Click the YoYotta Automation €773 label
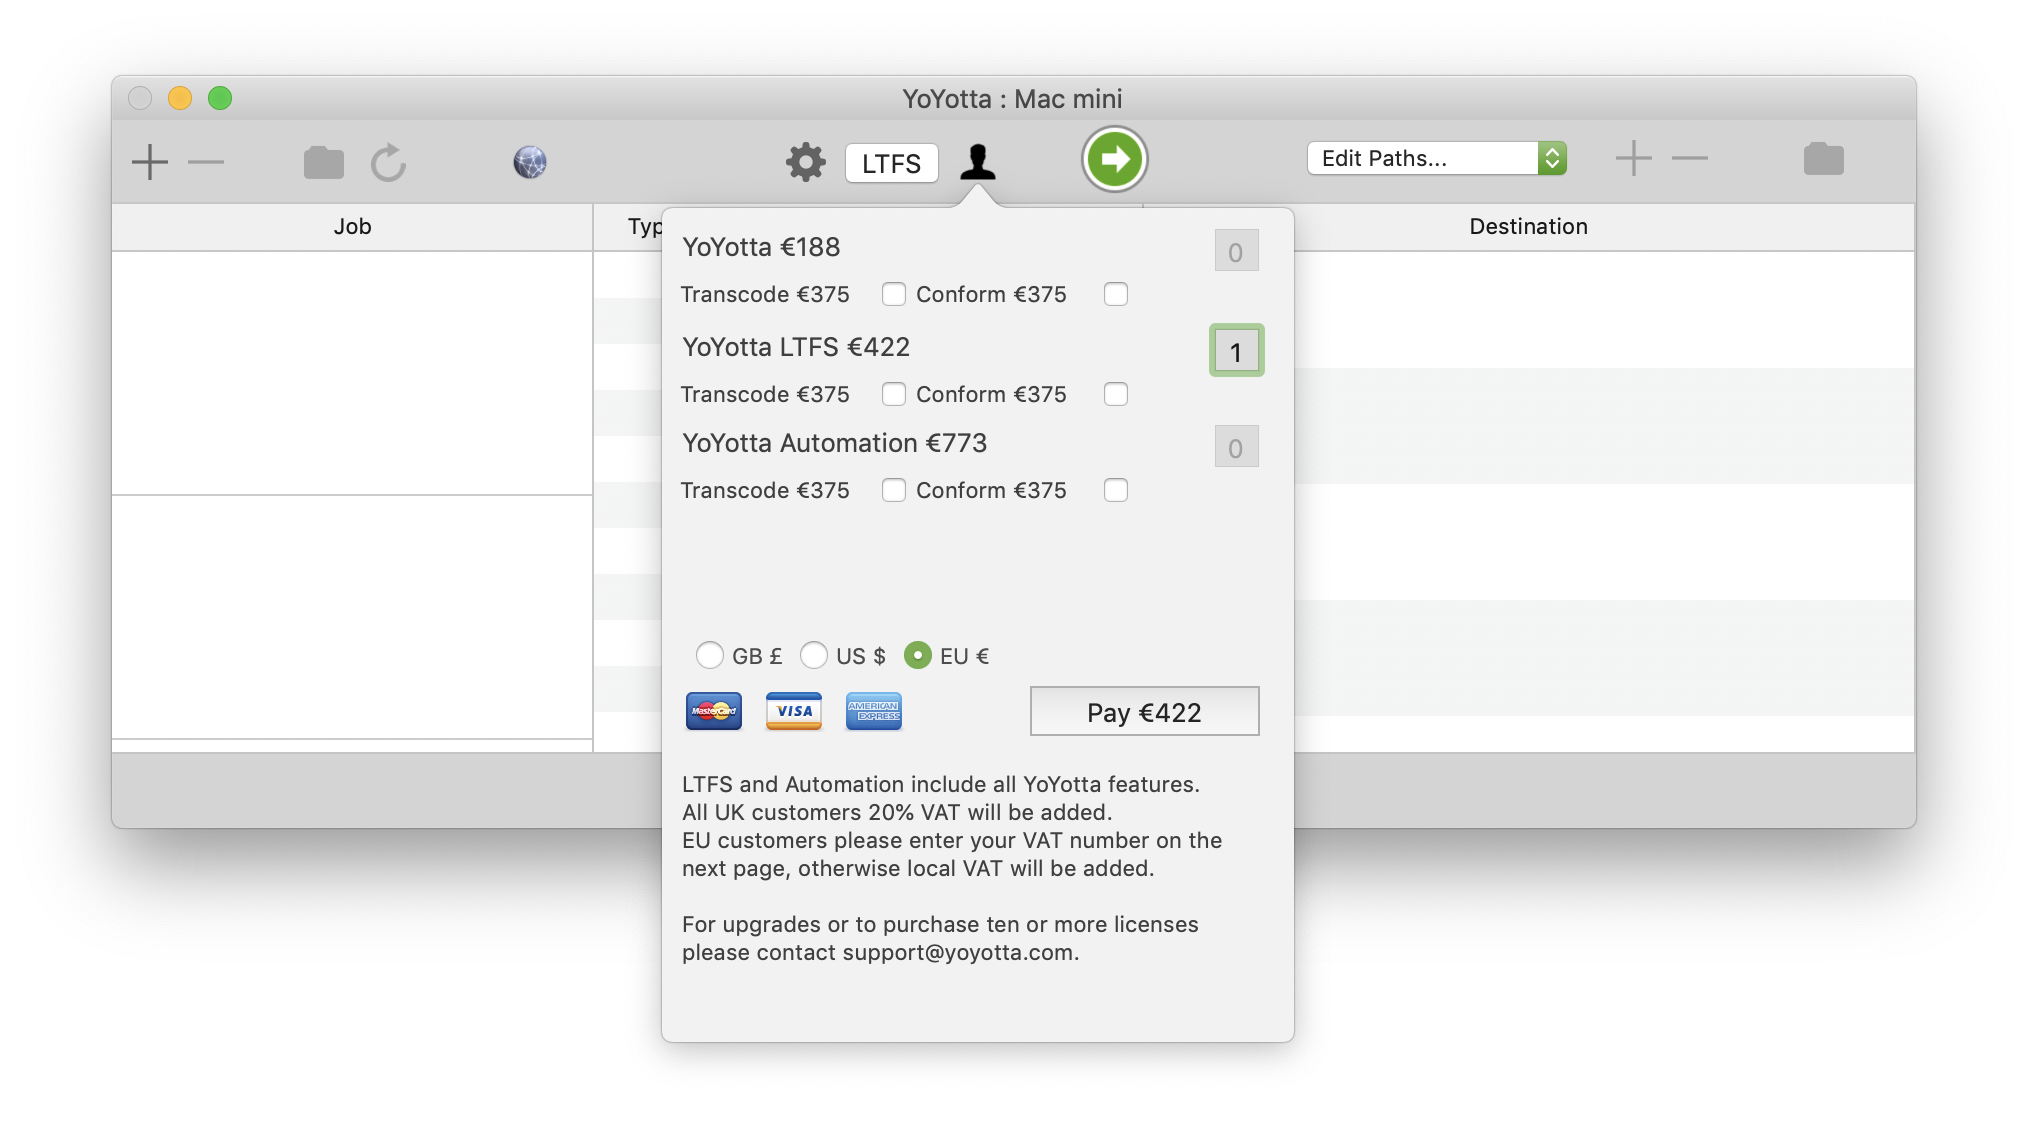Viewport: 2028px width, 1122px height. point(834,443)
